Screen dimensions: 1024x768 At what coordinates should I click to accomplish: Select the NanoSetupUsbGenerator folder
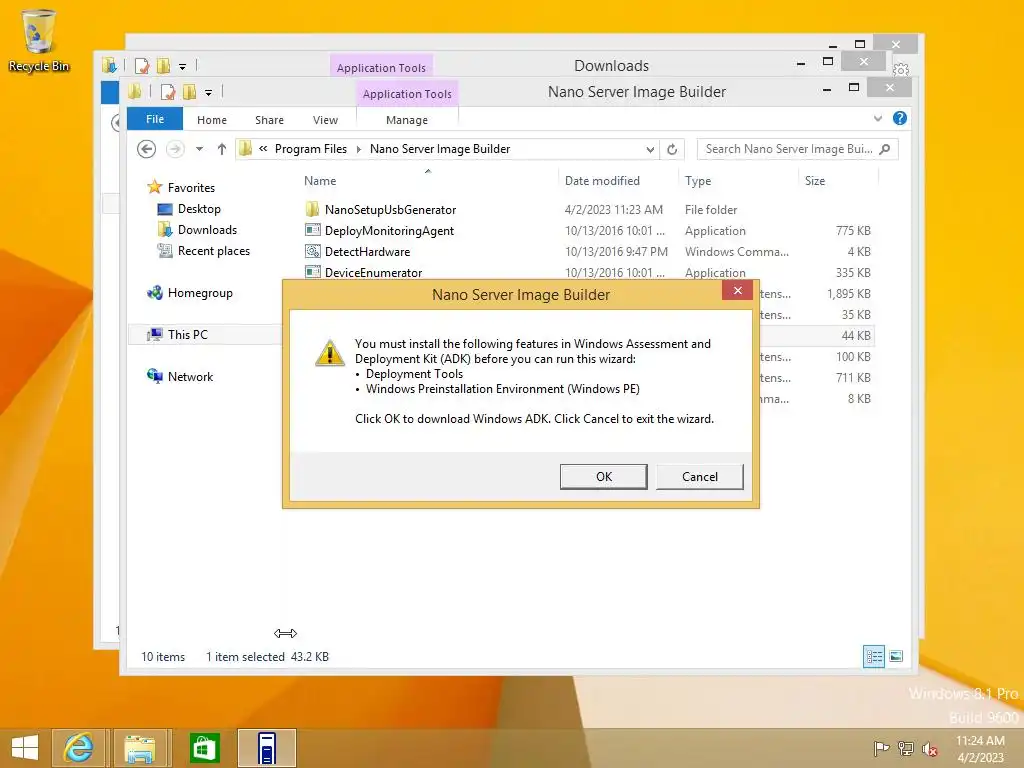click(x=391, y=210)
